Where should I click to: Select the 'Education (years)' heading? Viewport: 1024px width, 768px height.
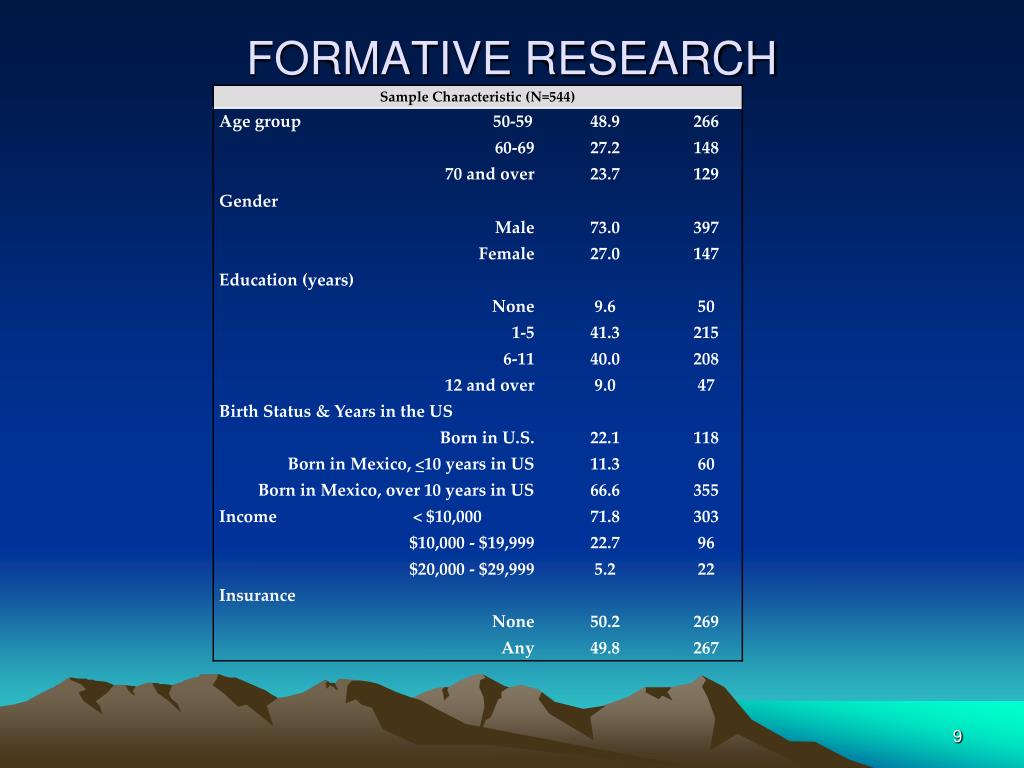[286, 280]
